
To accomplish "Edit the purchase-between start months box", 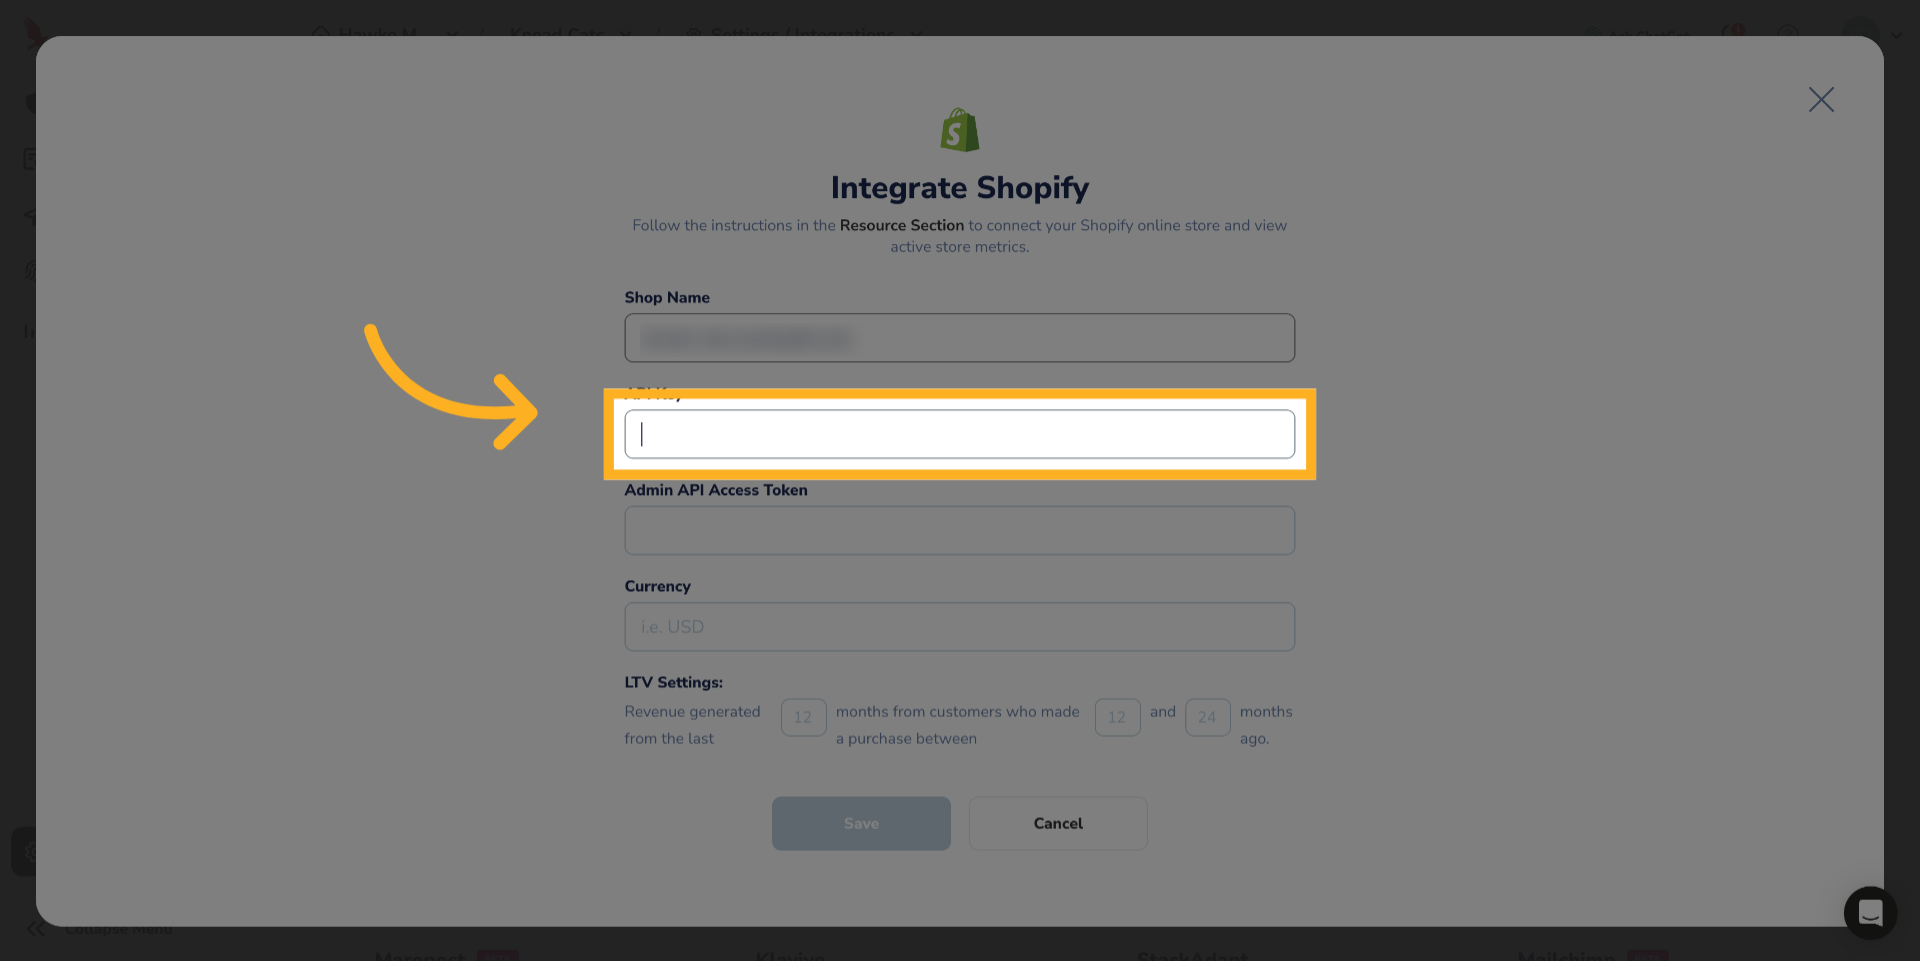I will click(1117, 717).
